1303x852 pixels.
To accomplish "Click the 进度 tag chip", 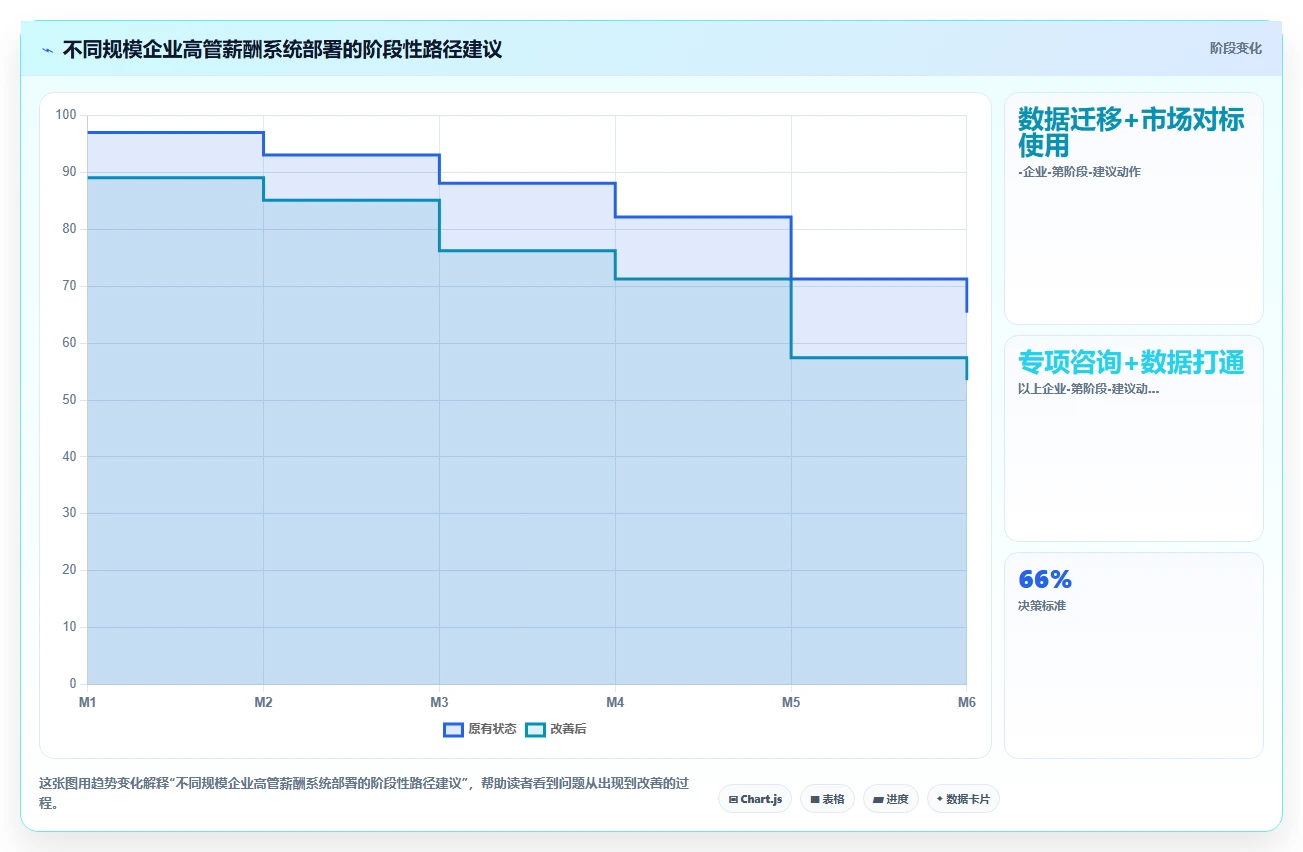I will (x=890, y=799).
